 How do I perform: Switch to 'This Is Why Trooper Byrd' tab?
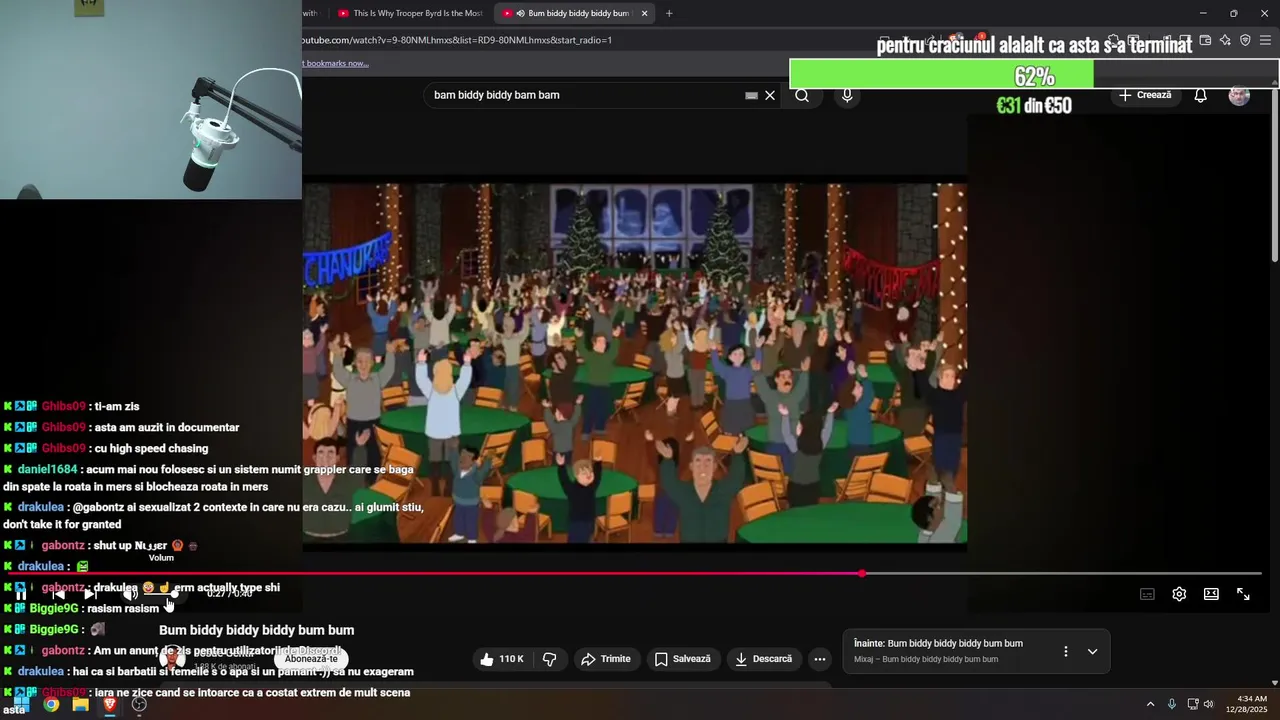(409, 13)
